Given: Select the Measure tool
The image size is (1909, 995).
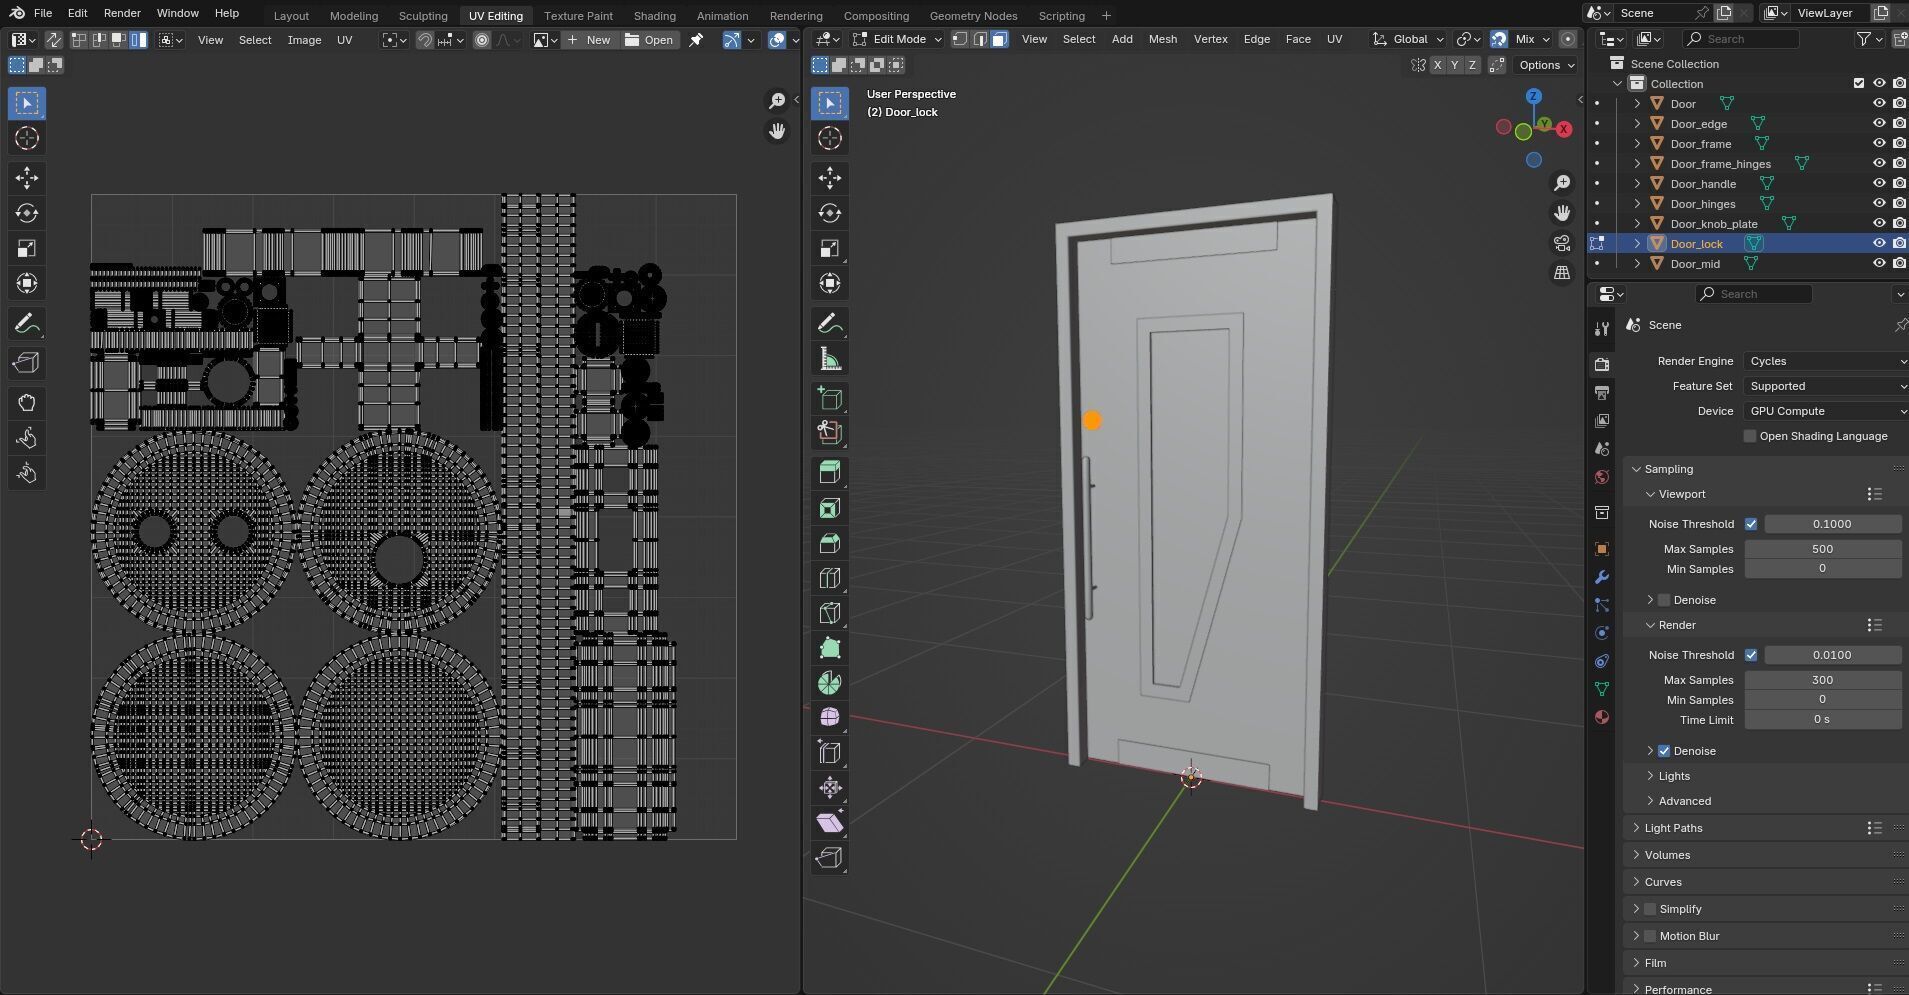Looking at the screenshot, I should coord(829,359).
